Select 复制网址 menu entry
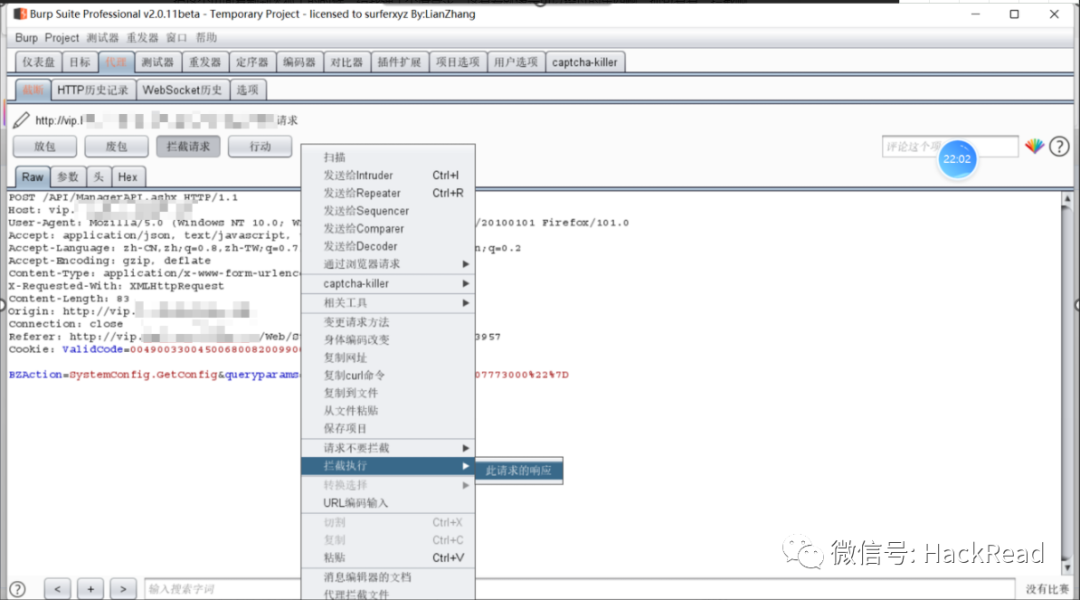 click(388, 358)
